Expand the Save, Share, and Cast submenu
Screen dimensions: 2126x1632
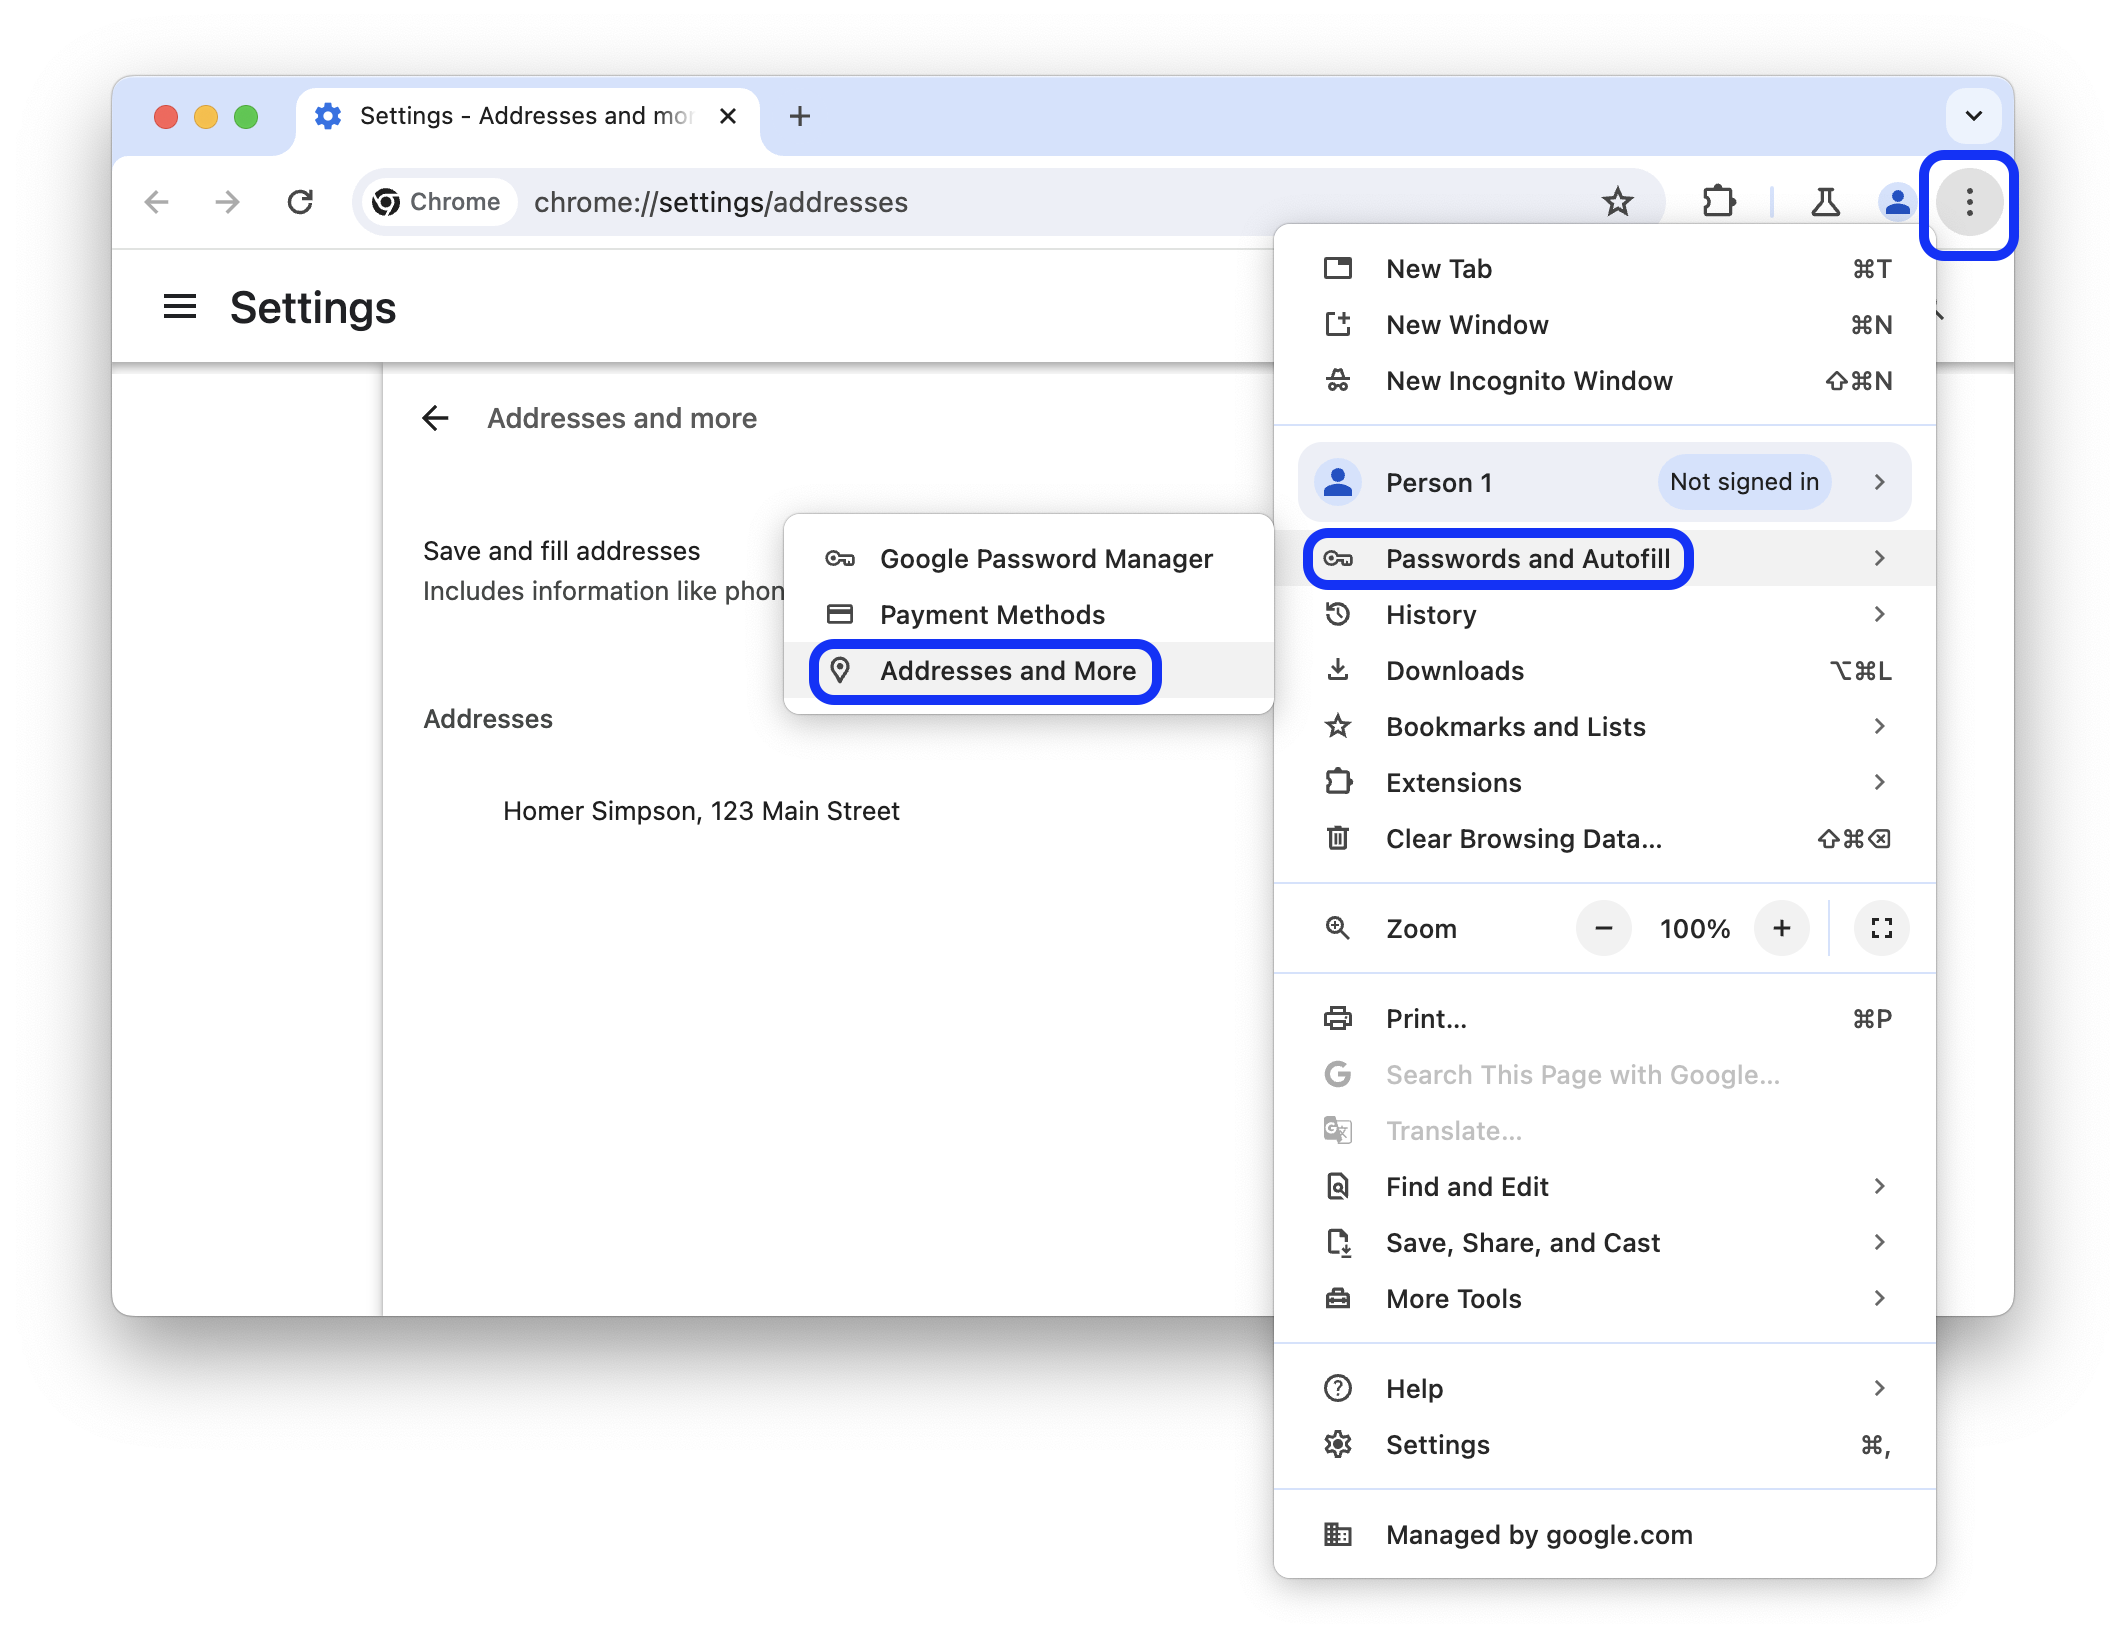(x=1881, y=1241)
